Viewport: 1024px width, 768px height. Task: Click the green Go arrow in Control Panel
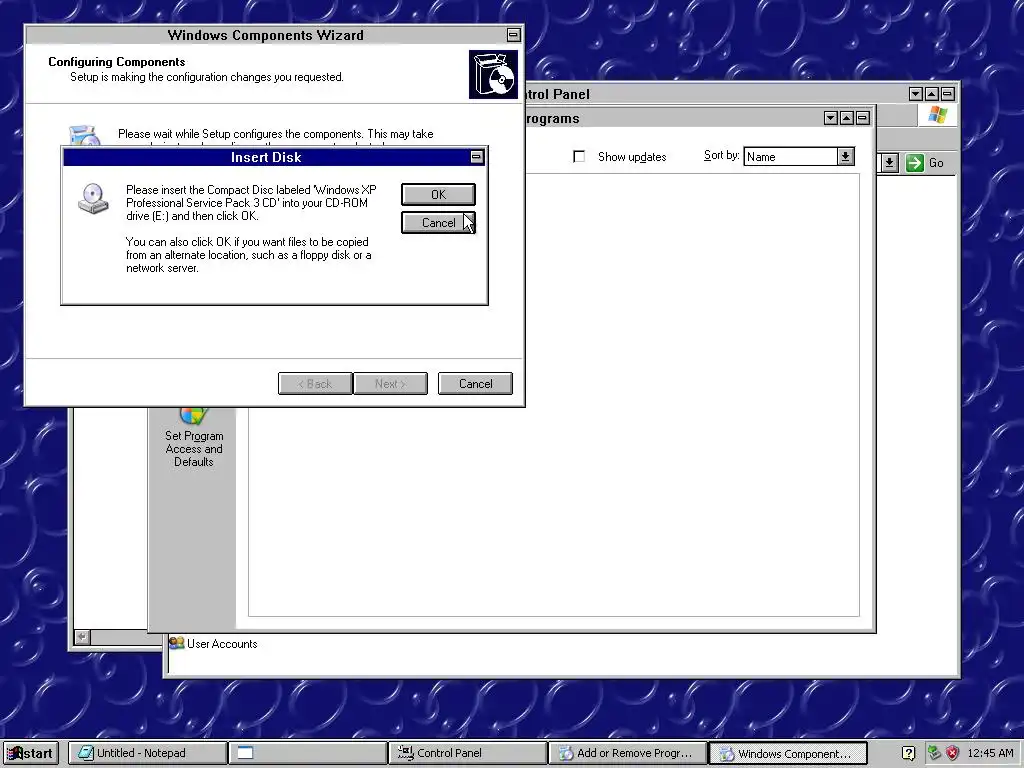[x=915, y=163]
